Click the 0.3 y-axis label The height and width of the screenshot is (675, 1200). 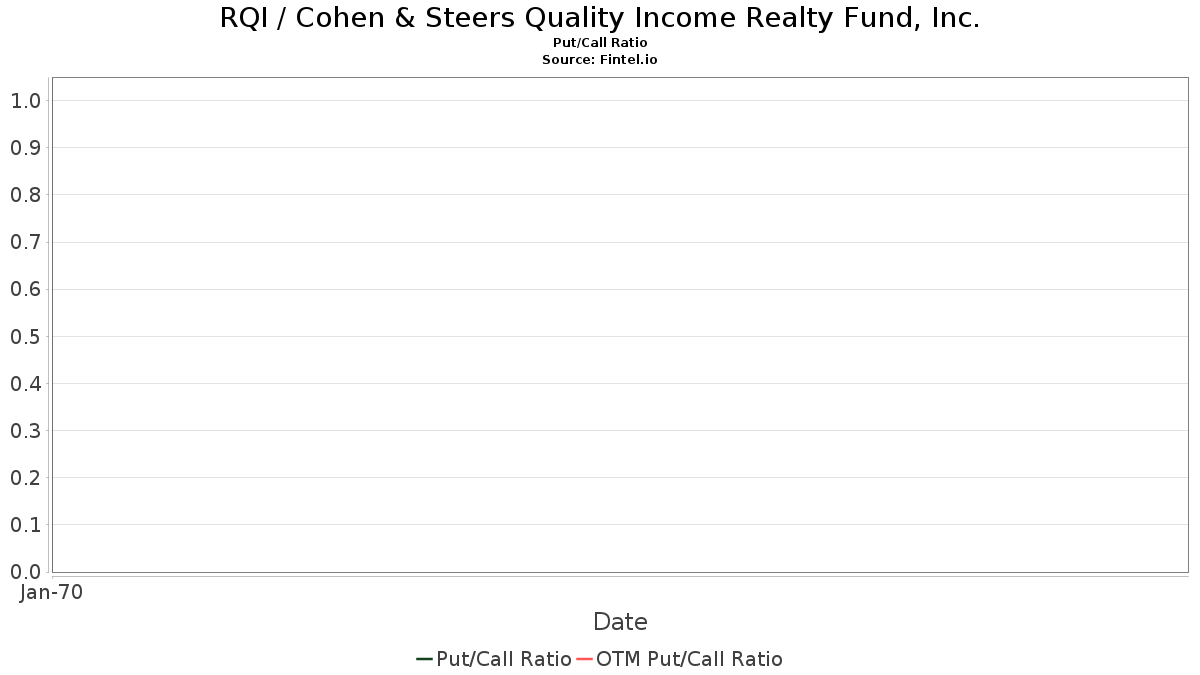(26, 430)
